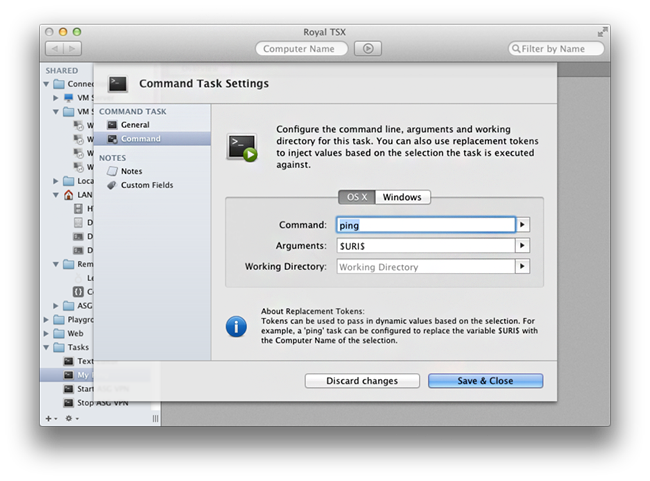Image resolution: width=650 pixels, height=481 pixels.
Task: Click the VM server monitor icon
Action: point(68,98)
